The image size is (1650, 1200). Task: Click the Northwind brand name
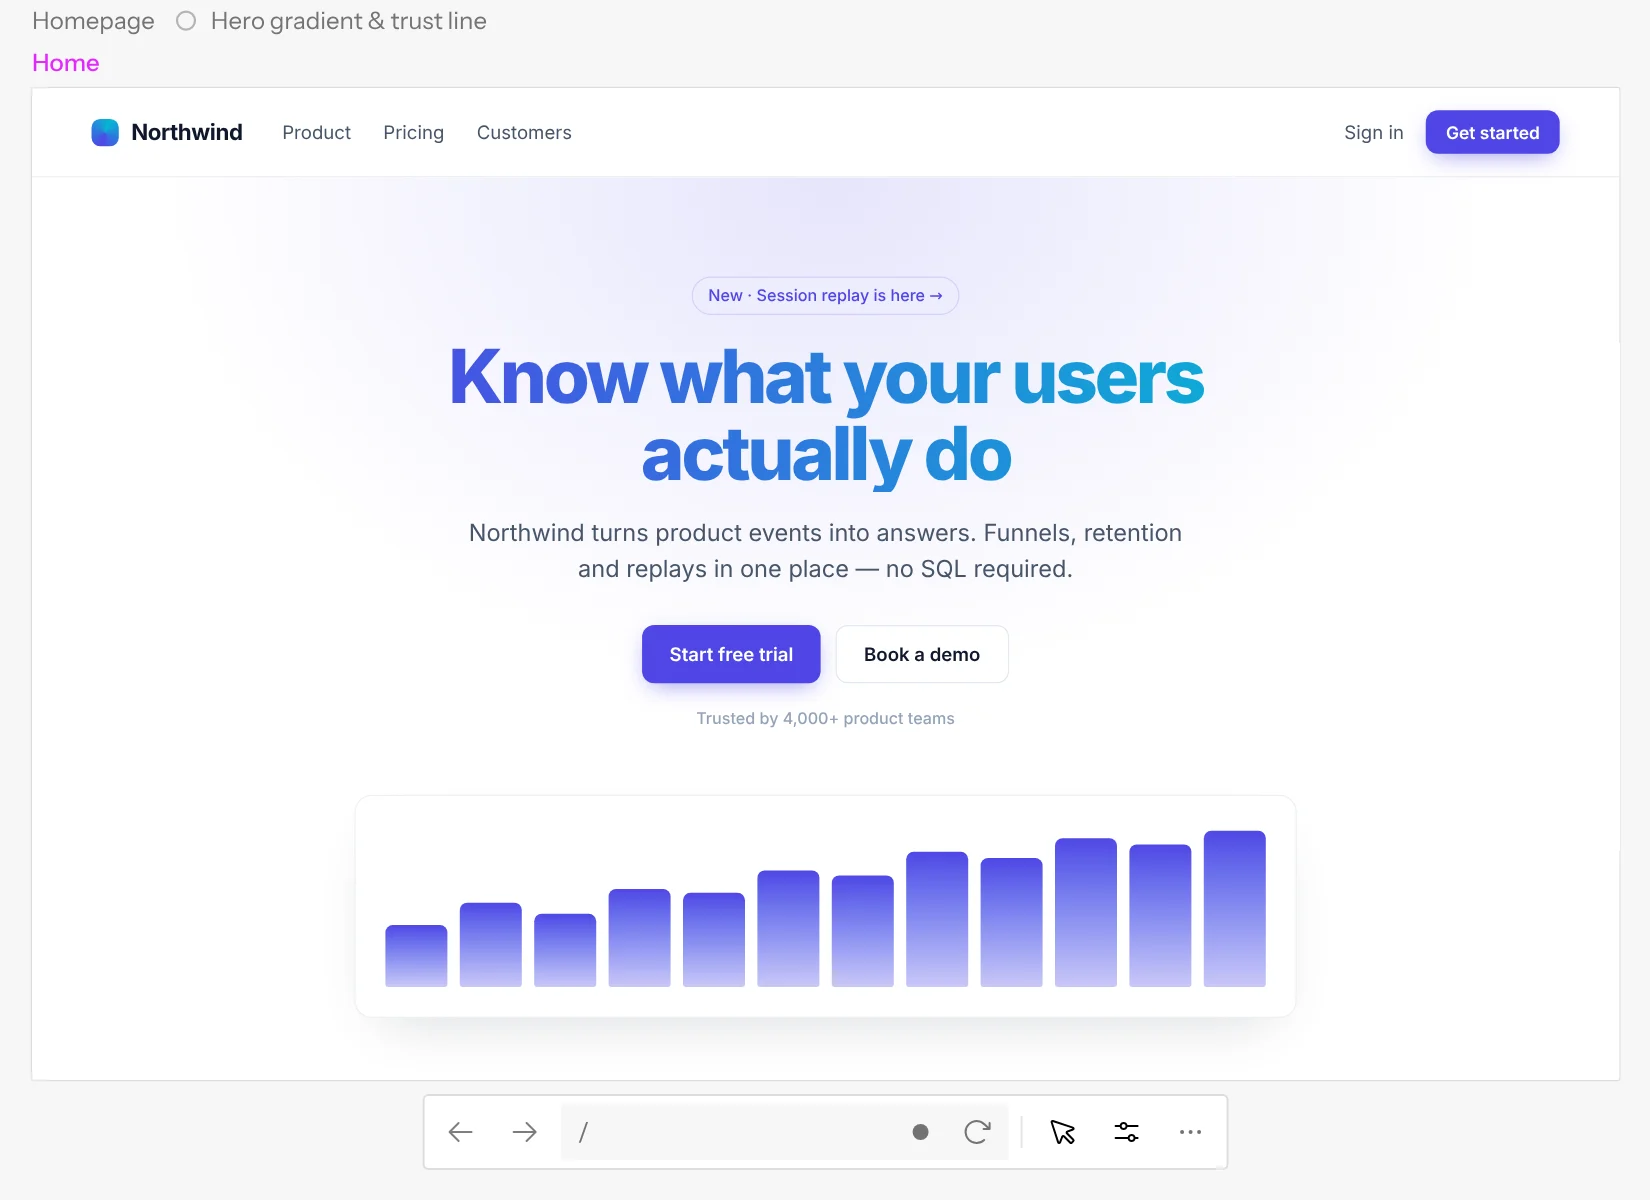187,133
